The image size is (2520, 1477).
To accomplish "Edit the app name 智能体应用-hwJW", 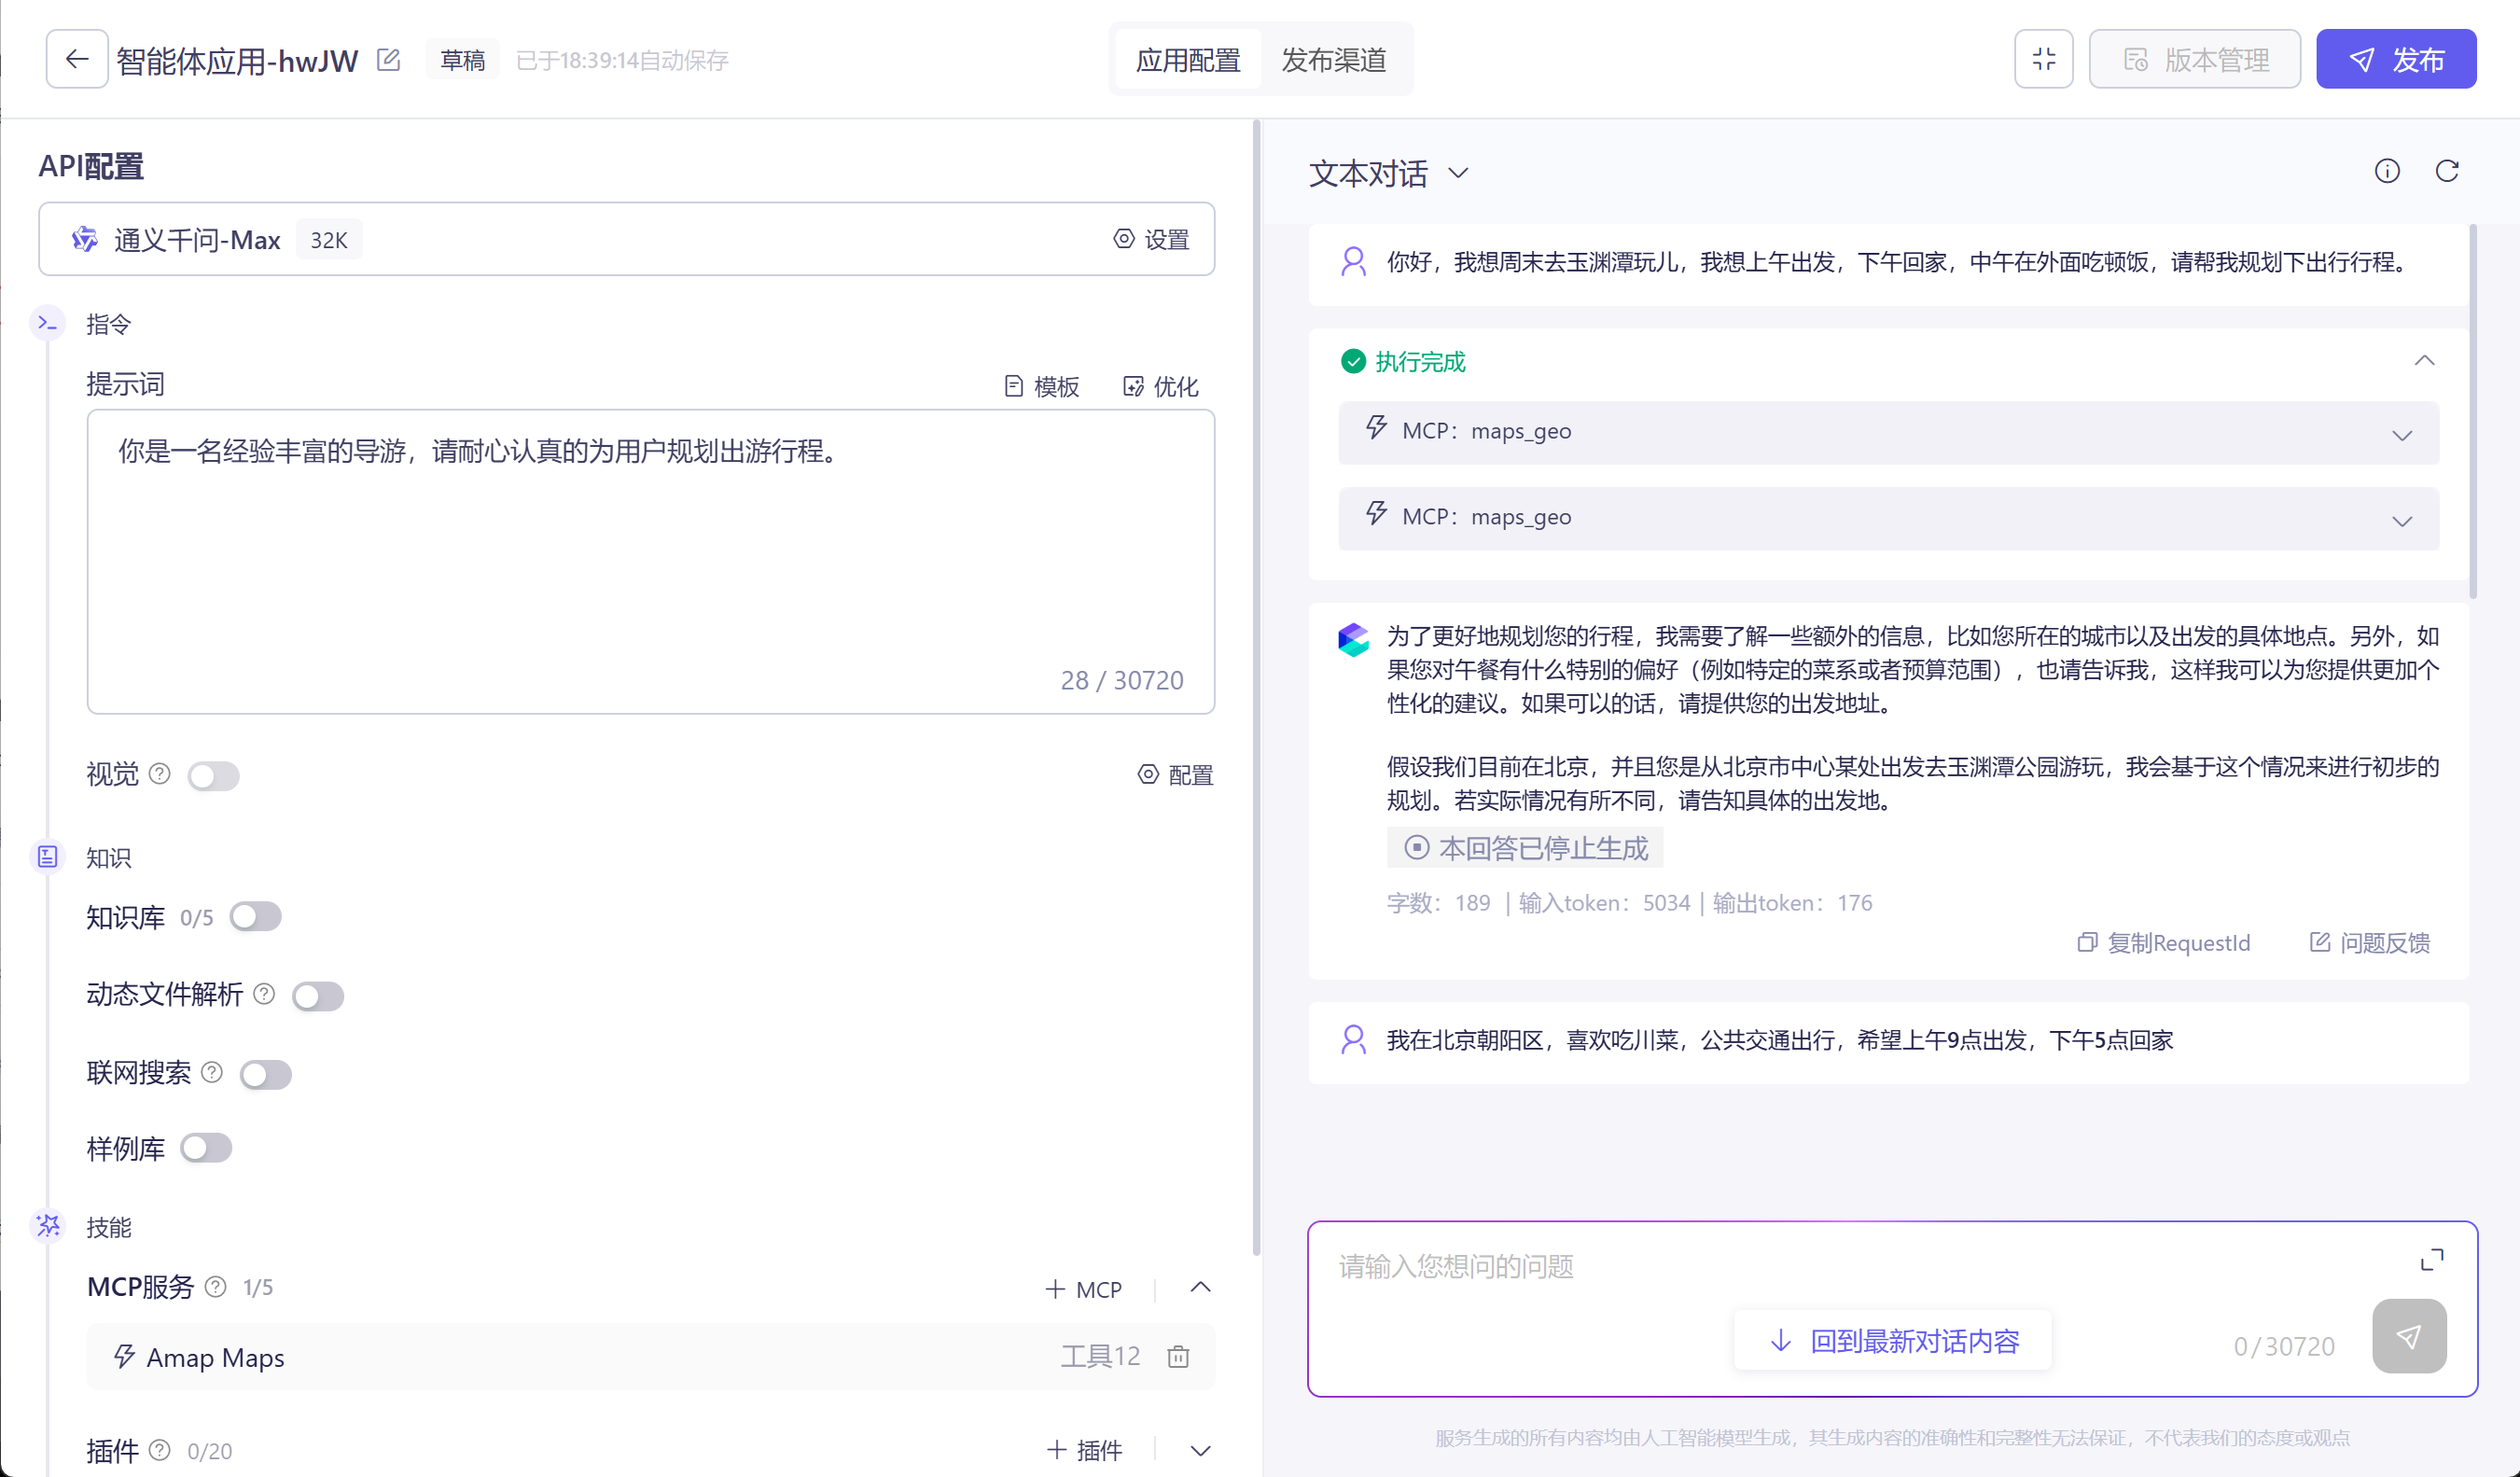I will (x=389, y=60).
